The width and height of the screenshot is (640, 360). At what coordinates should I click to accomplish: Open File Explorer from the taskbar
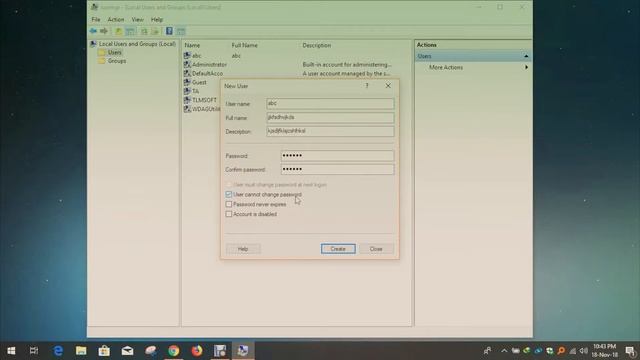(81, 351)
